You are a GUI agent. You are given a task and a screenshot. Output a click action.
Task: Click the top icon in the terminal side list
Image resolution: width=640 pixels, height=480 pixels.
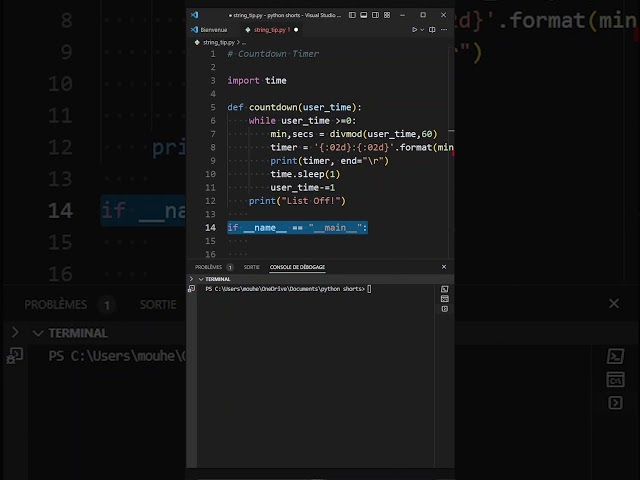pos(444,289)
